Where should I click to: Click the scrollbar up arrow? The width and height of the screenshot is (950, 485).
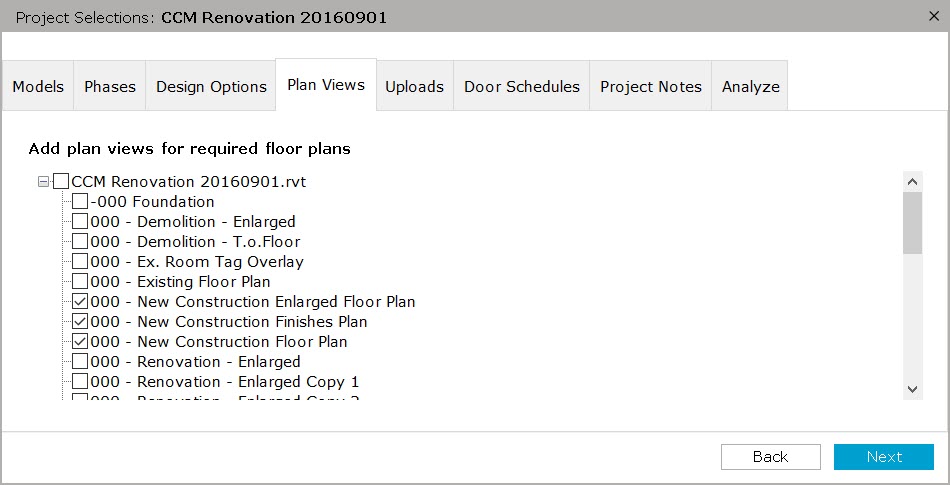click(x=913, y=182)
